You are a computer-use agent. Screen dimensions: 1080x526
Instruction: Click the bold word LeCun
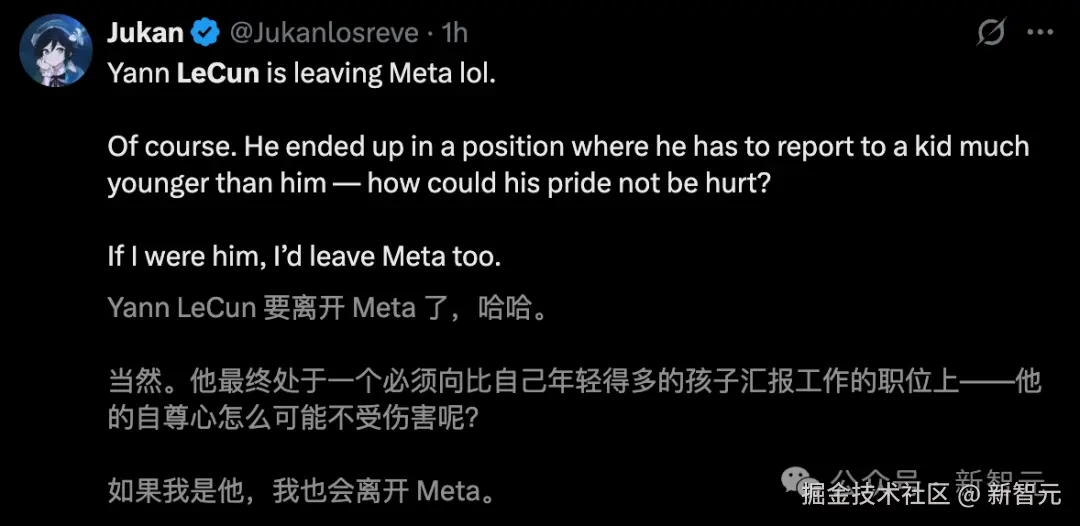(x=219, y=77)
